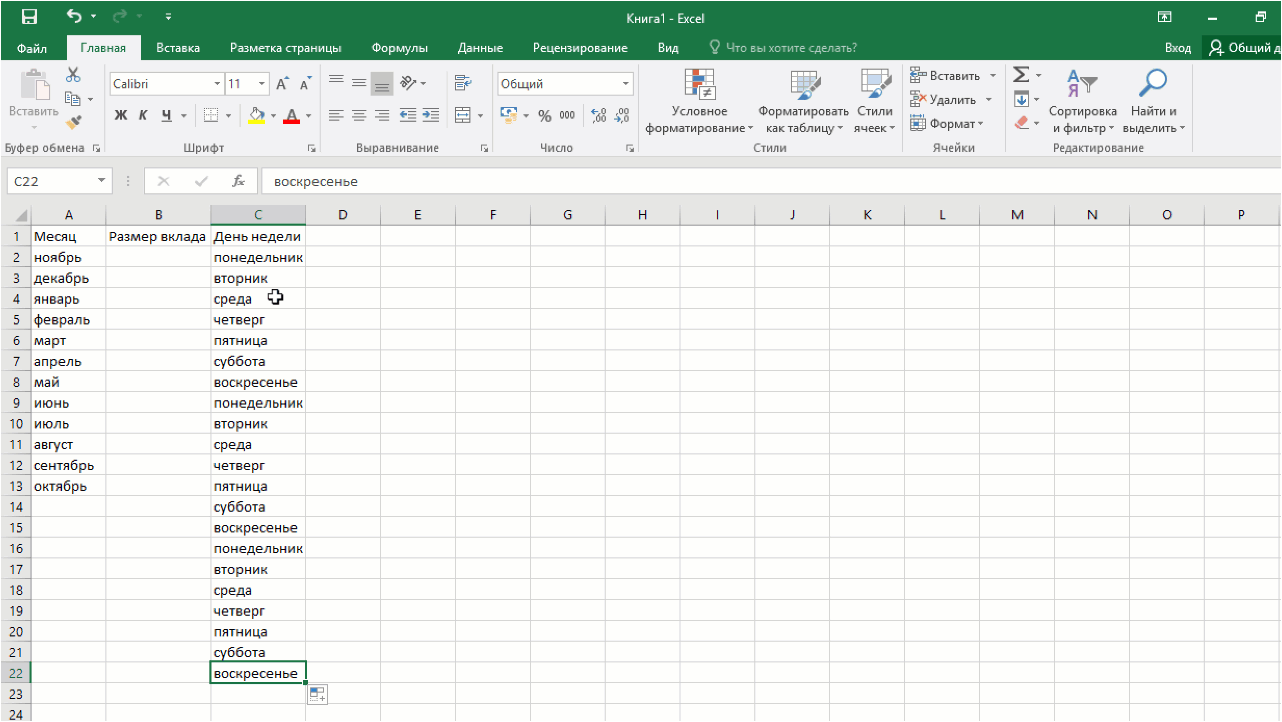Click the Вход sign-in link
Image resolution: width=1282 pixels, height=722 pixels.
pyautogui.click(x=1178, y=48)
